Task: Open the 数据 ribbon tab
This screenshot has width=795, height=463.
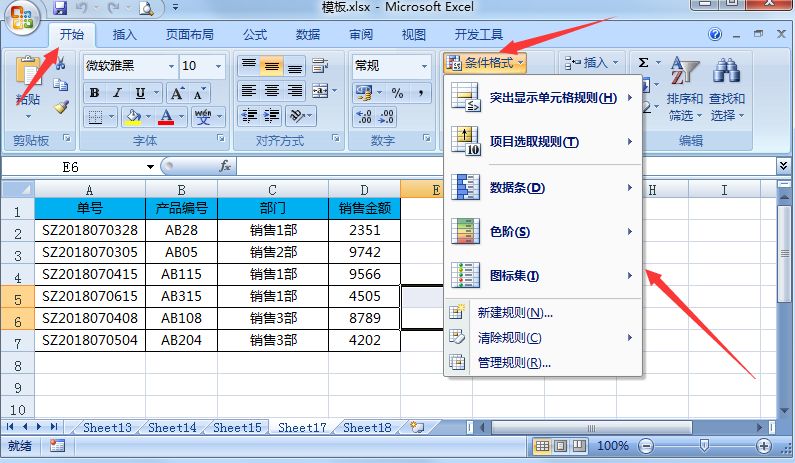Action: (308, 34)
